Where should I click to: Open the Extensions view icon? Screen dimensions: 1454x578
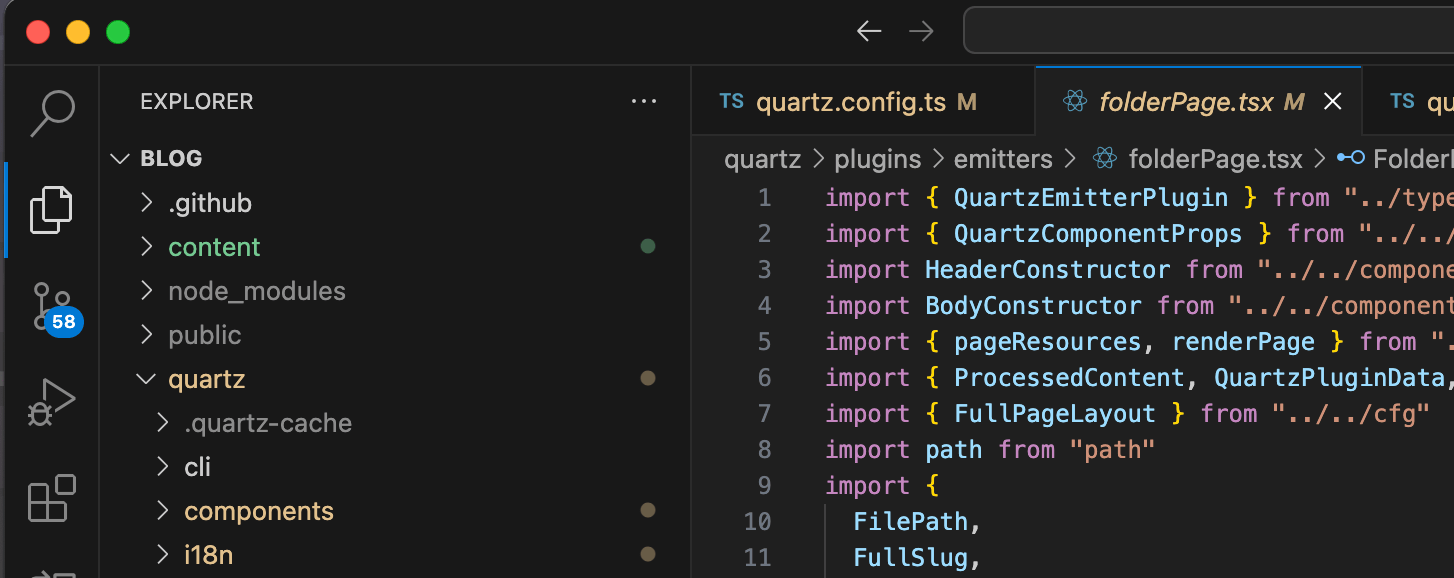[x=52, y=497]
